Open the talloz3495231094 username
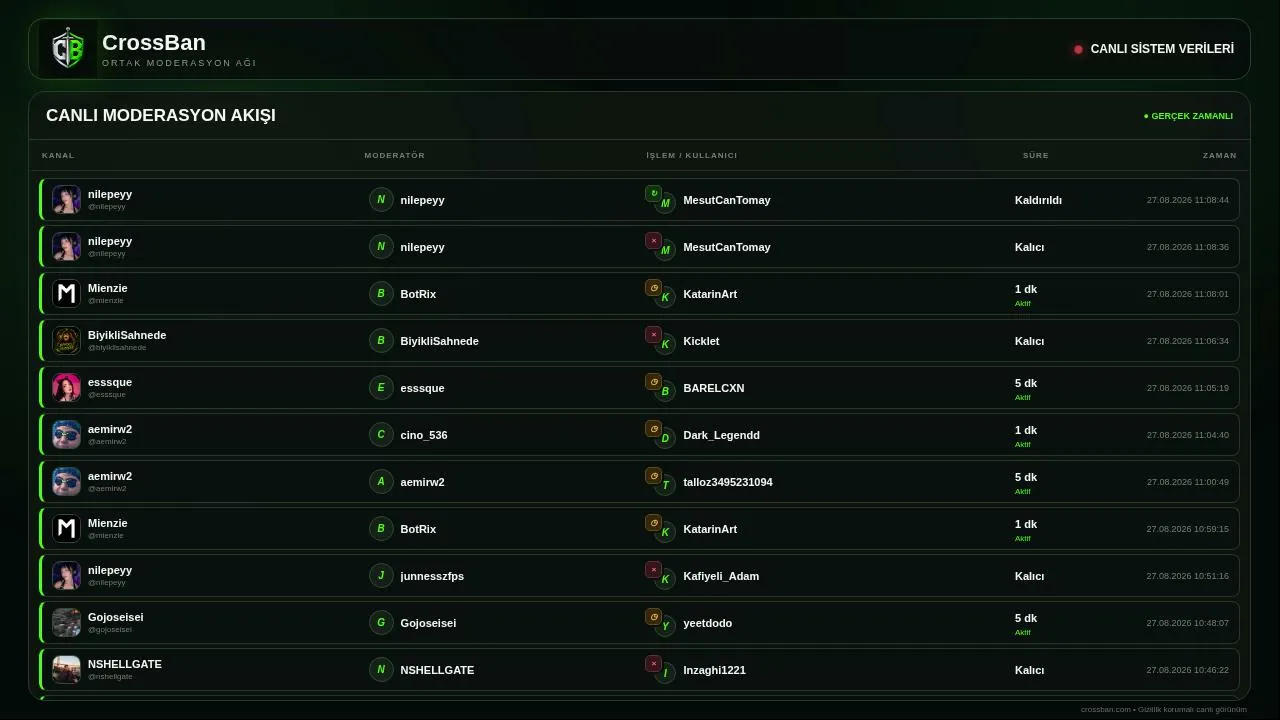The width and height of the screenshot is (1280, 720). (728, 482)
